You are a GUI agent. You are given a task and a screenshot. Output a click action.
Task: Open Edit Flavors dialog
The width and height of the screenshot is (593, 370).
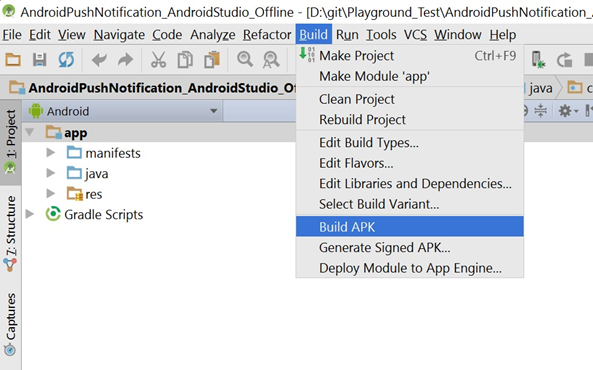[410, 163]
